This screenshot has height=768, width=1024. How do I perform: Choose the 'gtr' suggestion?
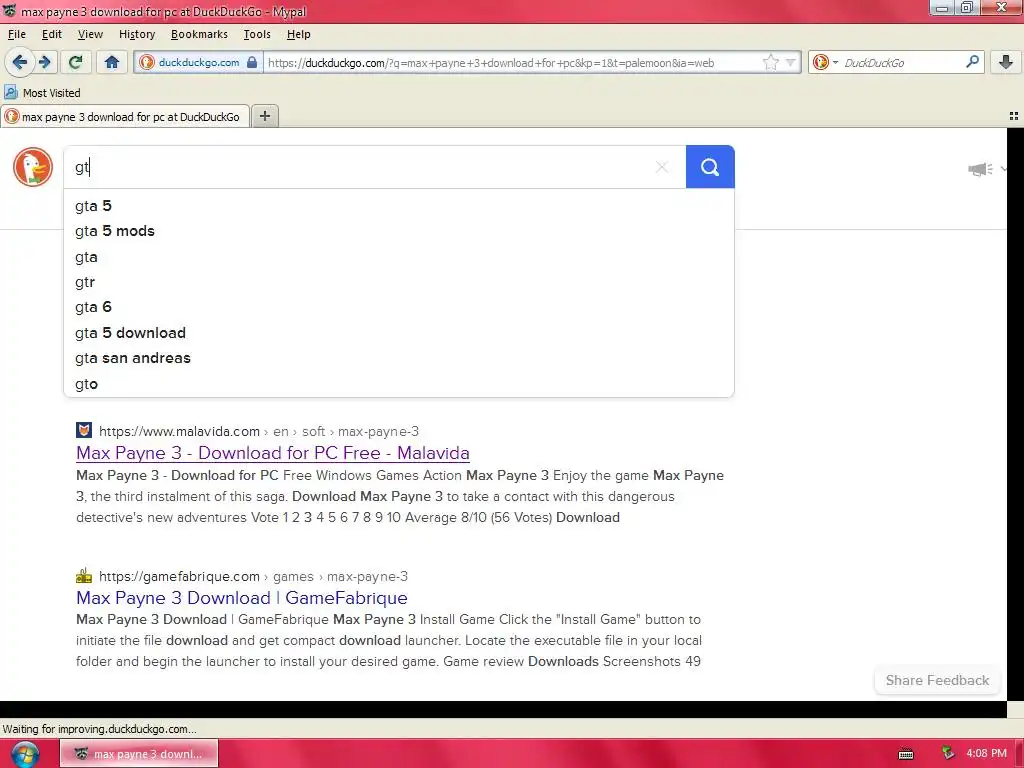pyautogui.click(x=398, y=282)
